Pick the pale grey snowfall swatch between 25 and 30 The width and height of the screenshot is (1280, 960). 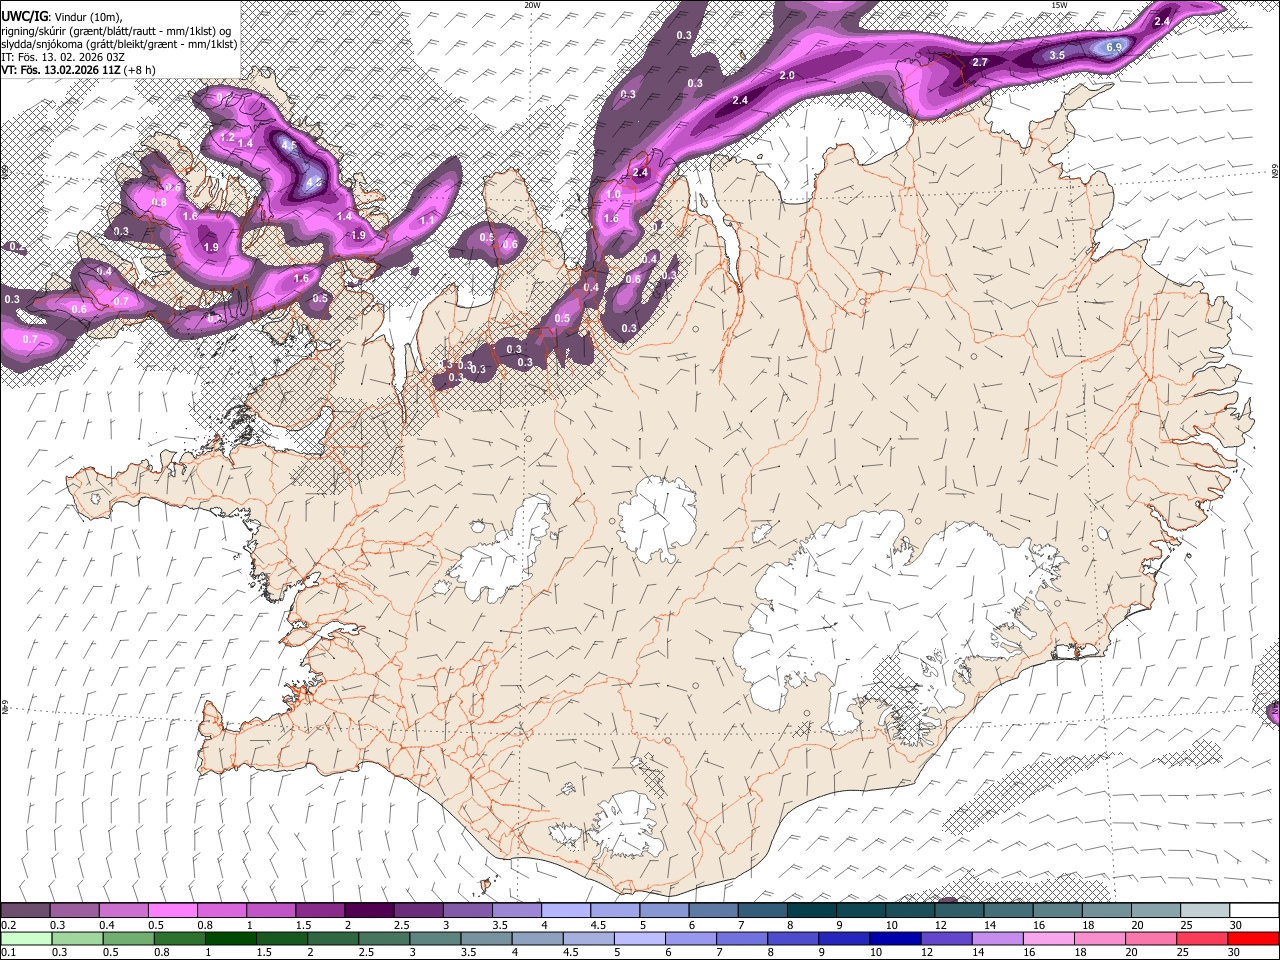click(1206, 910)
